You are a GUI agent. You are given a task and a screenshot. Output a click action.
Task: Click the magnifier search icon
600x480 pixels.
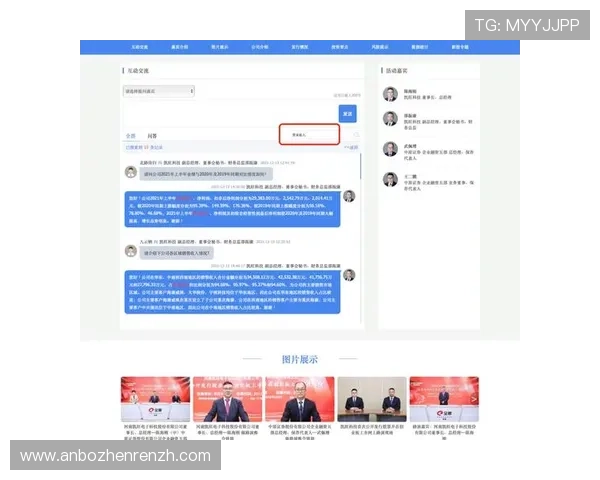356,135
